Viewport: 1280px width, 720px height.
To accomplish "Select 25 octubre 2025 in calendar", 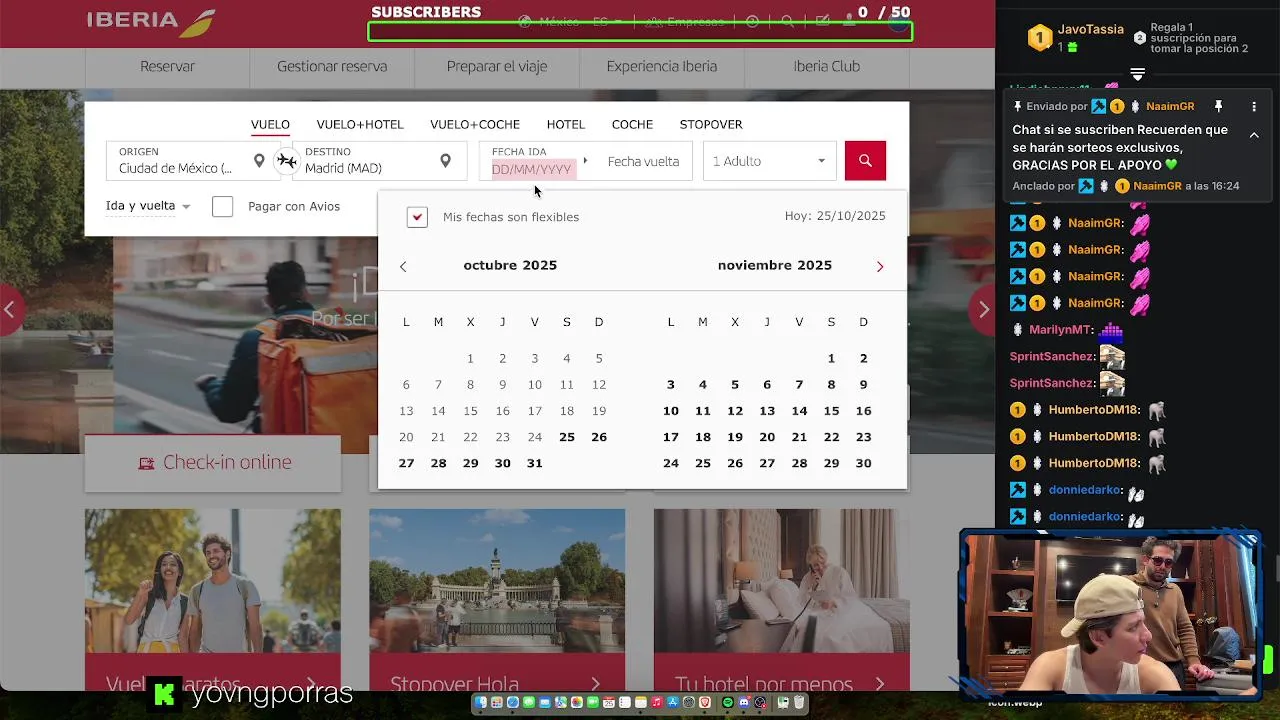I will click(567, 437).
